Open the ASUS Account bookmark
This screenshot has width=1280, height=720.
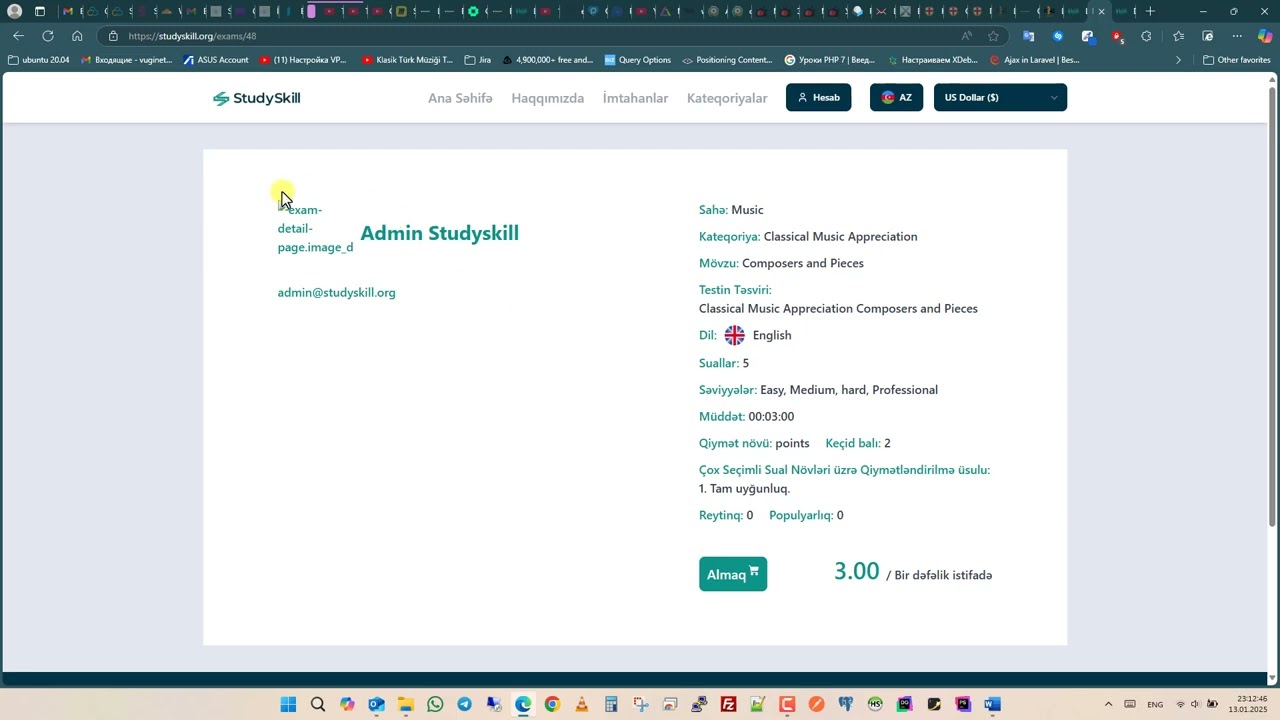pyautogui.click(x=215, y=60)
